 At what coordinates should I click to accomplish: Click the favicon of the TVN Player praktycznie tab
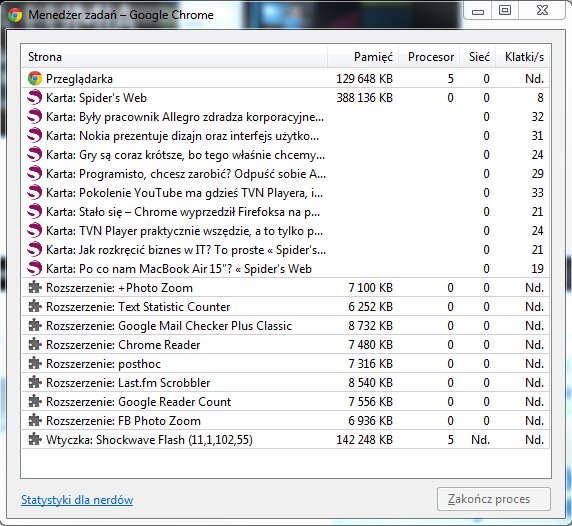[x=35, y=230]
